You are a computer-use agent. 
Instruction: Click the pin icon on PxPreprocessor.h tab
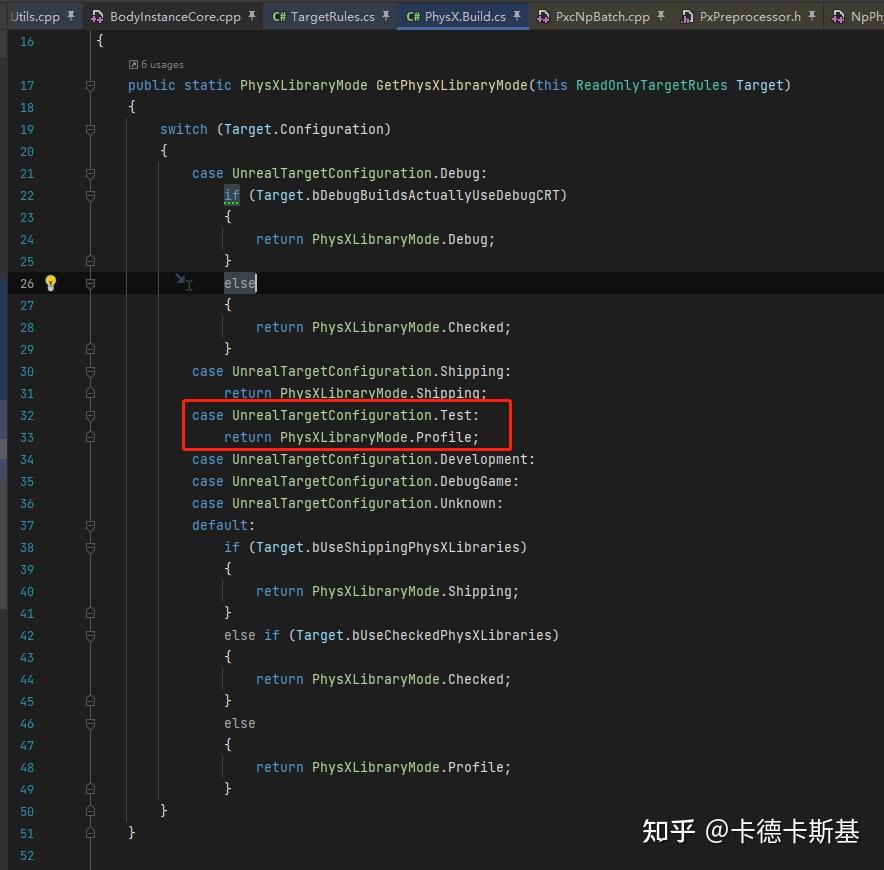click(812, 16)
